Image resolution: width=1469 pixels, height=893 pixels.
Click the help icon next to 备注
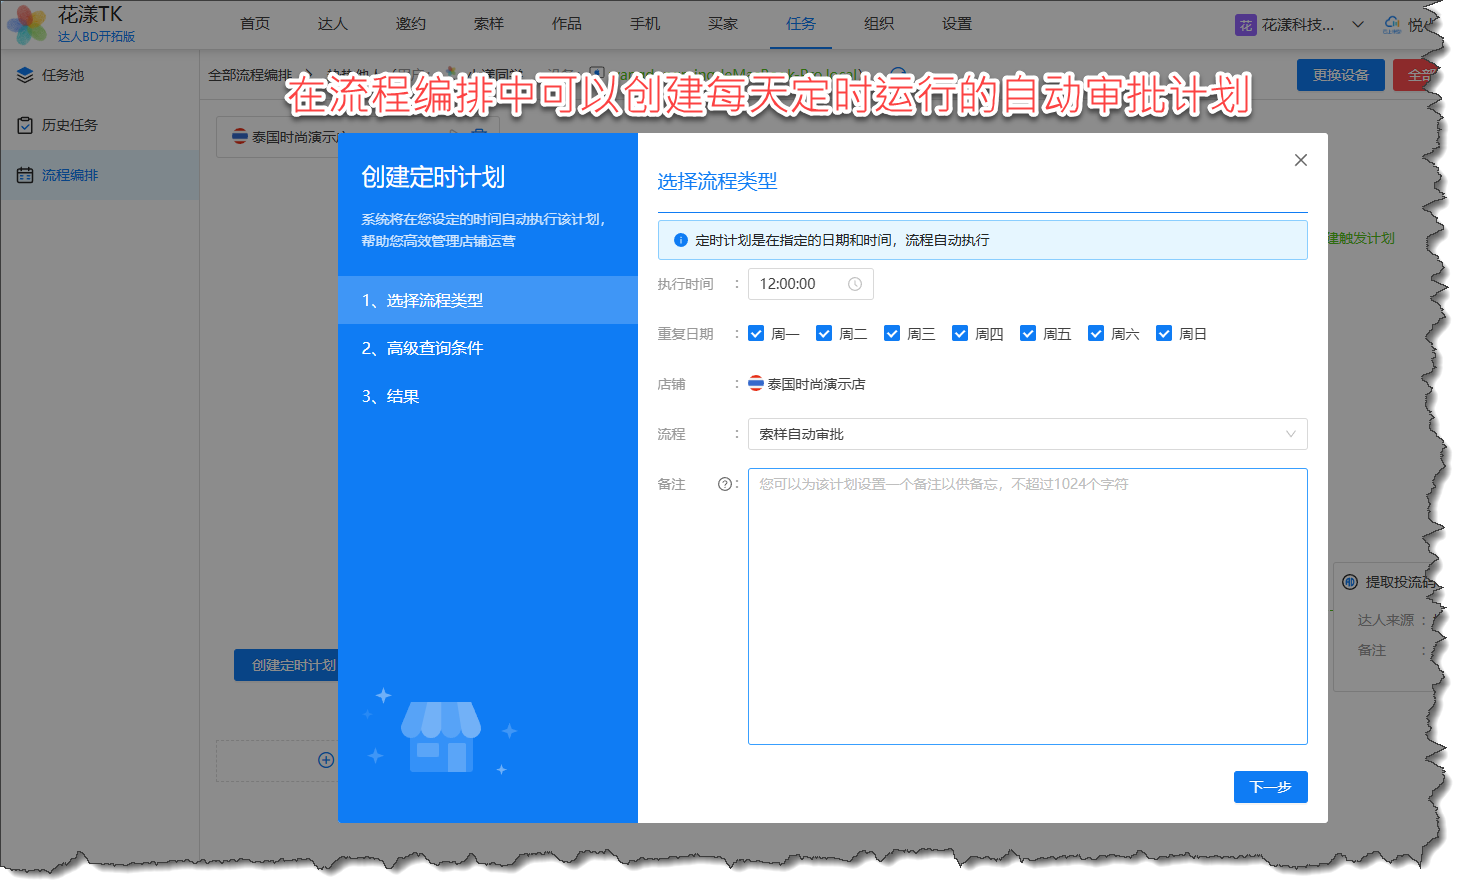click(x=725, y=484)
